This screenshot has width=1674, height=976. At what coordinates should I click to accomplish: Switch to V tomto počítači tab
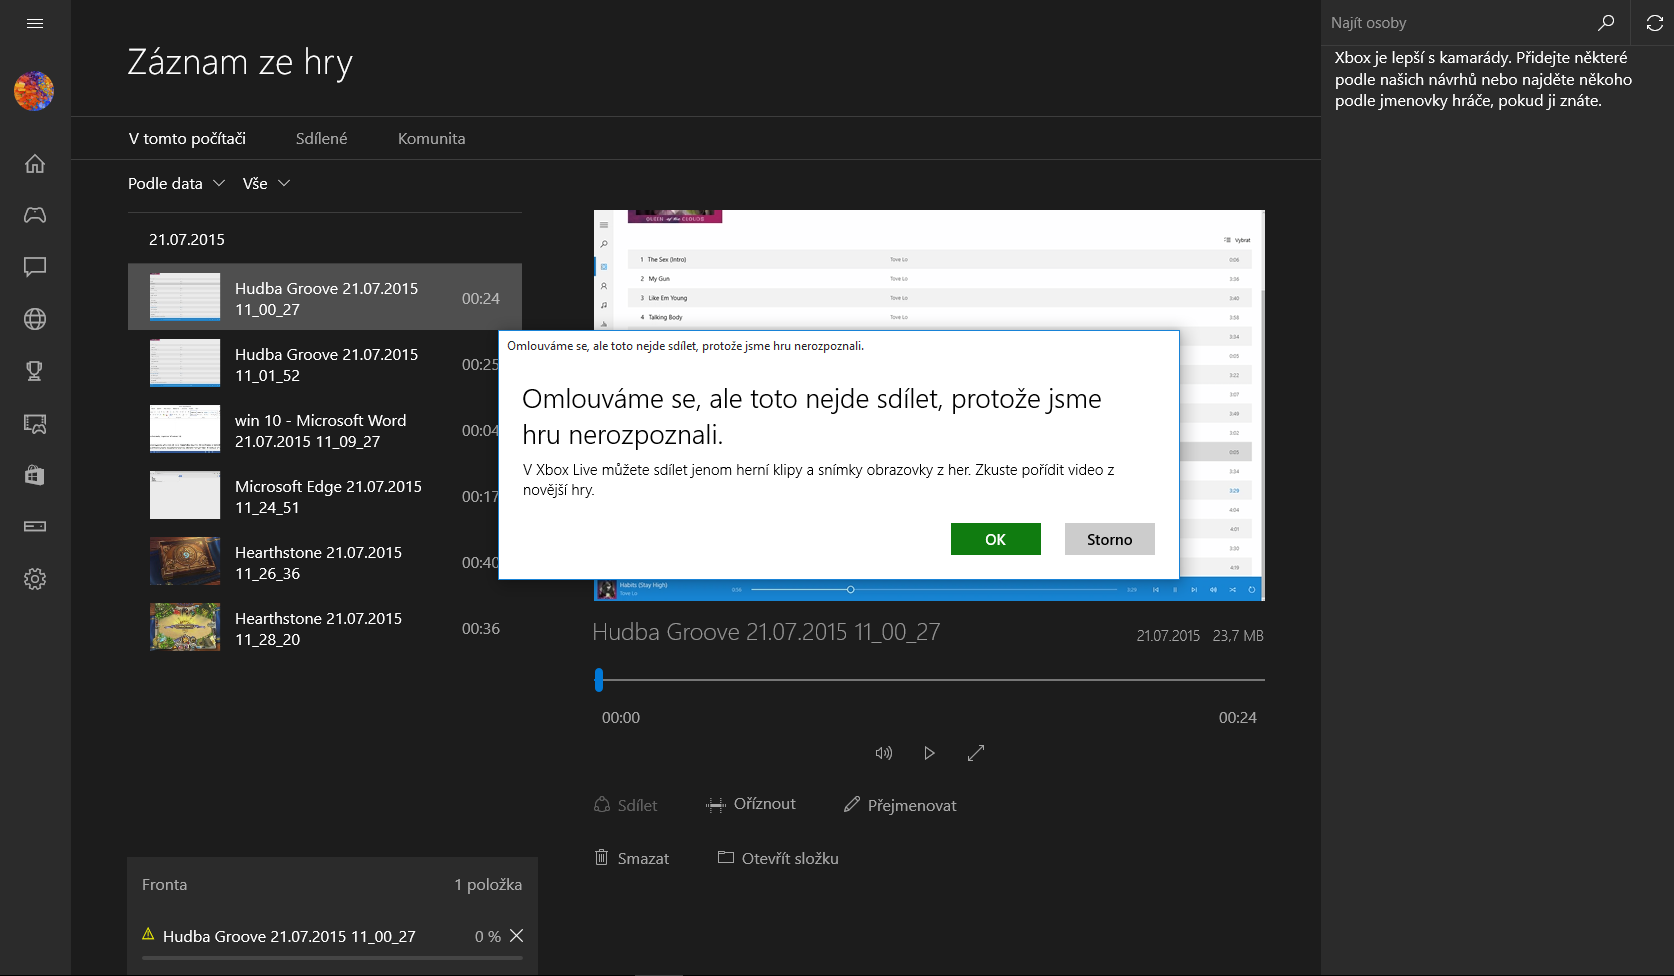coord(187,138)
